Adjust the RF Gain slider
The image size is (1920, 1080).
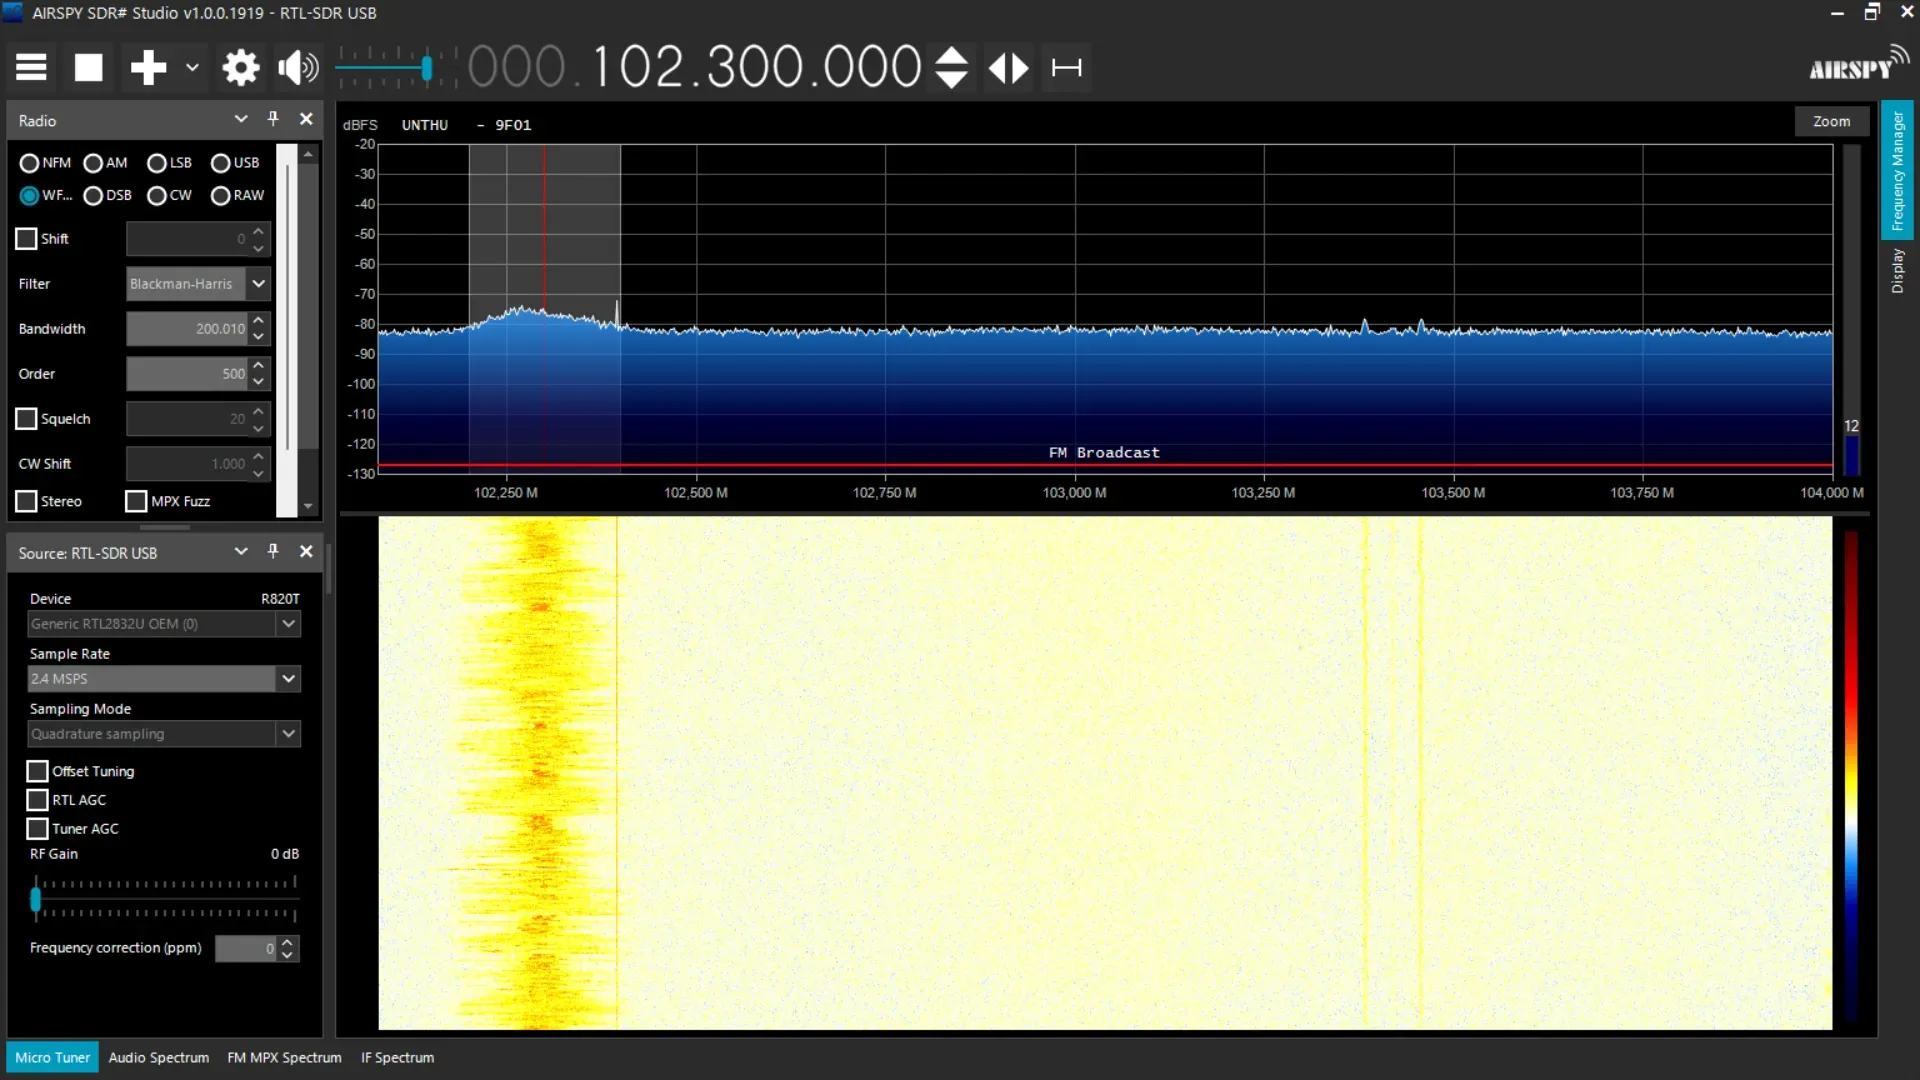[x=37, y=898]
